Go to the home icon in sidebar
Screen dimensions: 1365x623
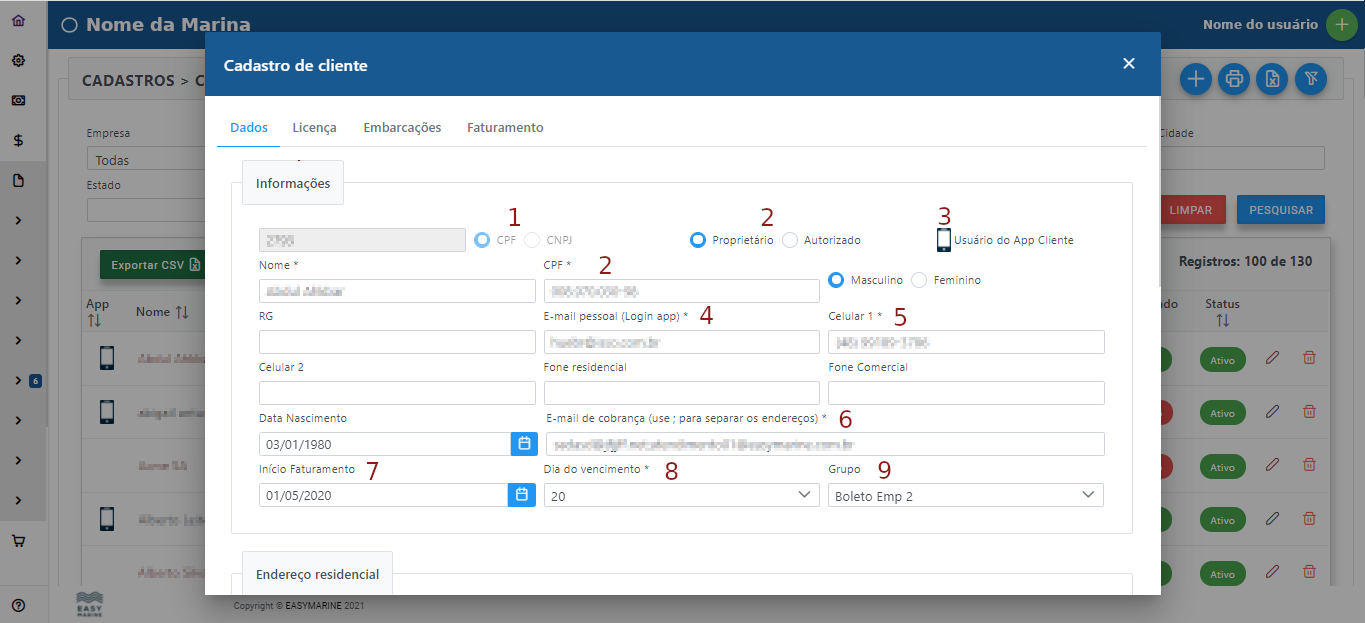pyautogui.click(x=18, y=21)
